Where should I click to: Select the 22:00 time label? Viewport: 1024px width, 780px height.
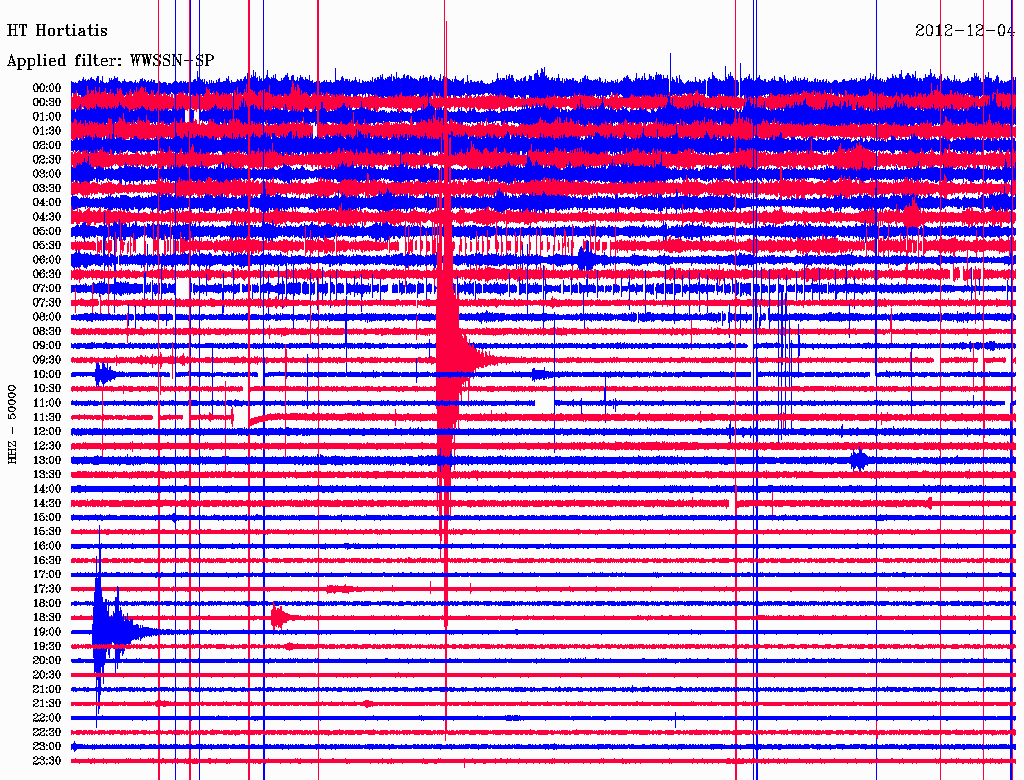tap(47, 718)
